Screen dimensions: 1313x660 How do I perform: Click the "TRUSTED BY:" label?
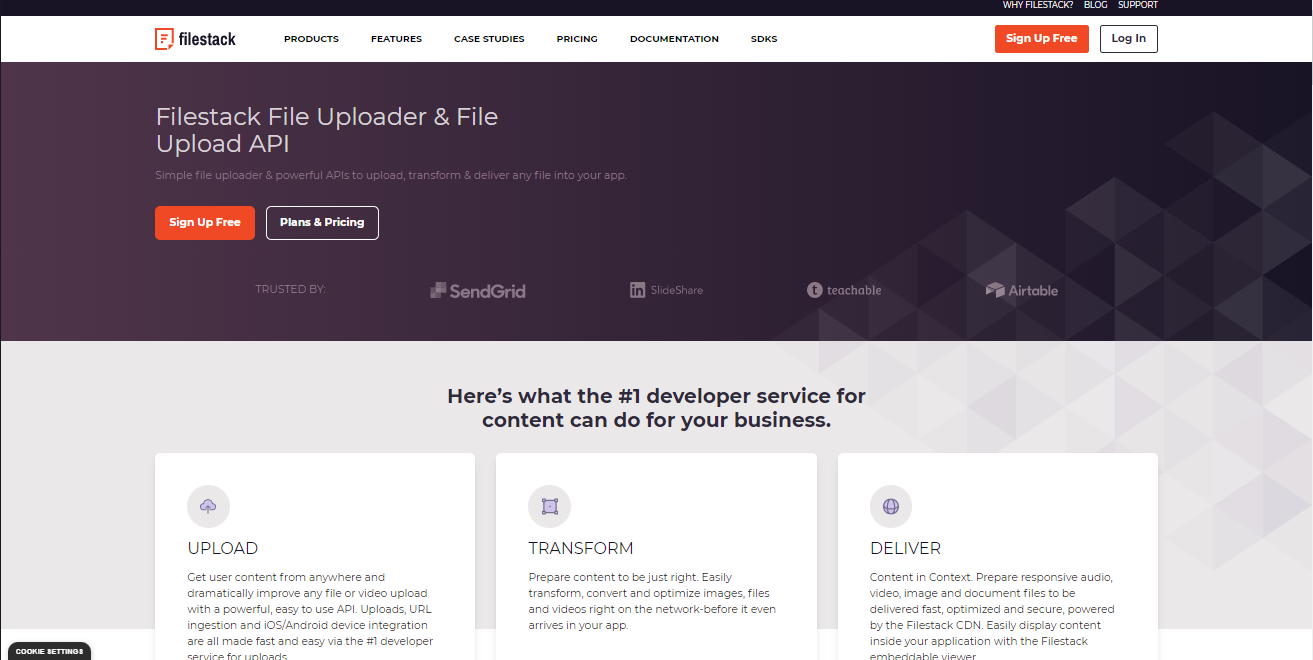(291, 289)
